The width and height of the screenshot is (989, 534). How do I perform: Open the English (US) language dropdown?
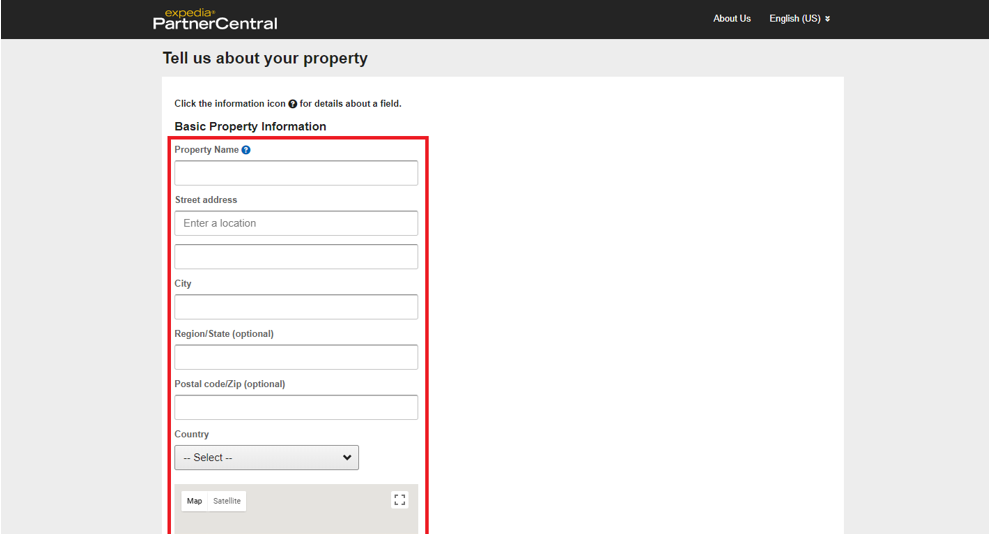pos(799,19)
